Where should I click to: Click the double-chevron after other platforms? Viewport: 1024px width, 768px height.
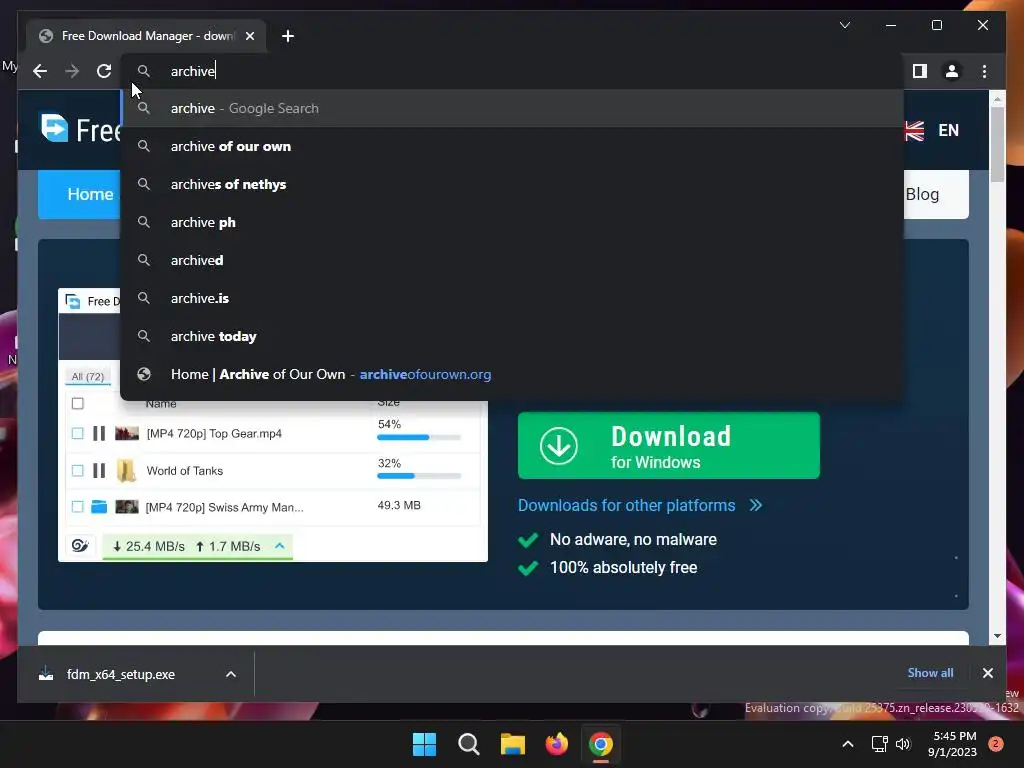point(756,505)
